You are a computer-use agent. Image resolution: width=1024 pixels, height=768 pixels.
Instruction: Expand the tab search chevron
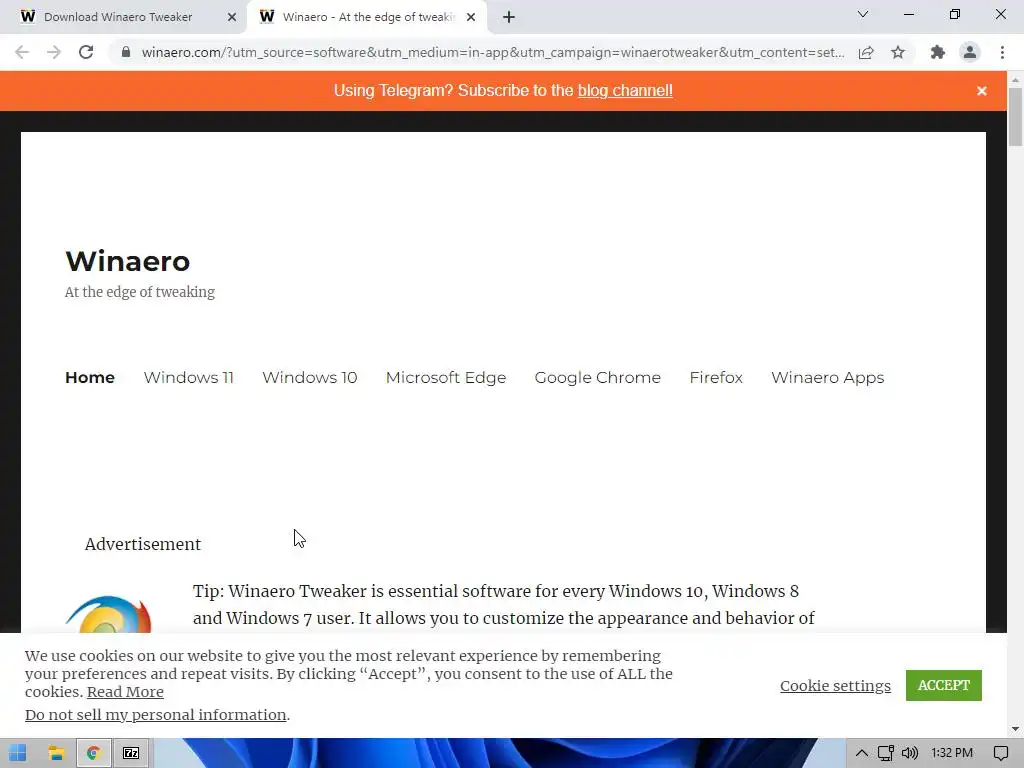(x=863, y=14)
